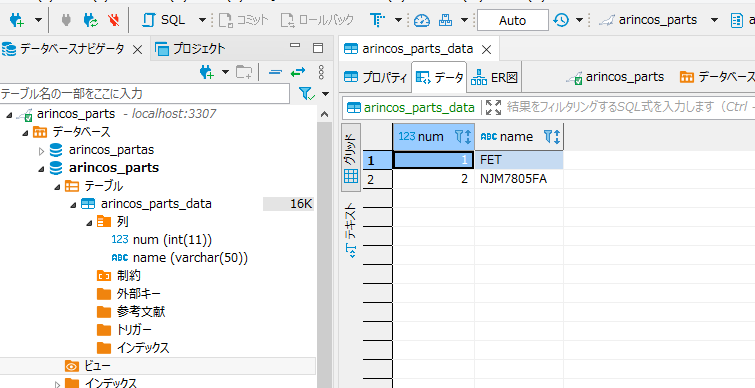Close the データベースナビゲータ tab
The image size is (755, 388).
click(x=137, y=49)
